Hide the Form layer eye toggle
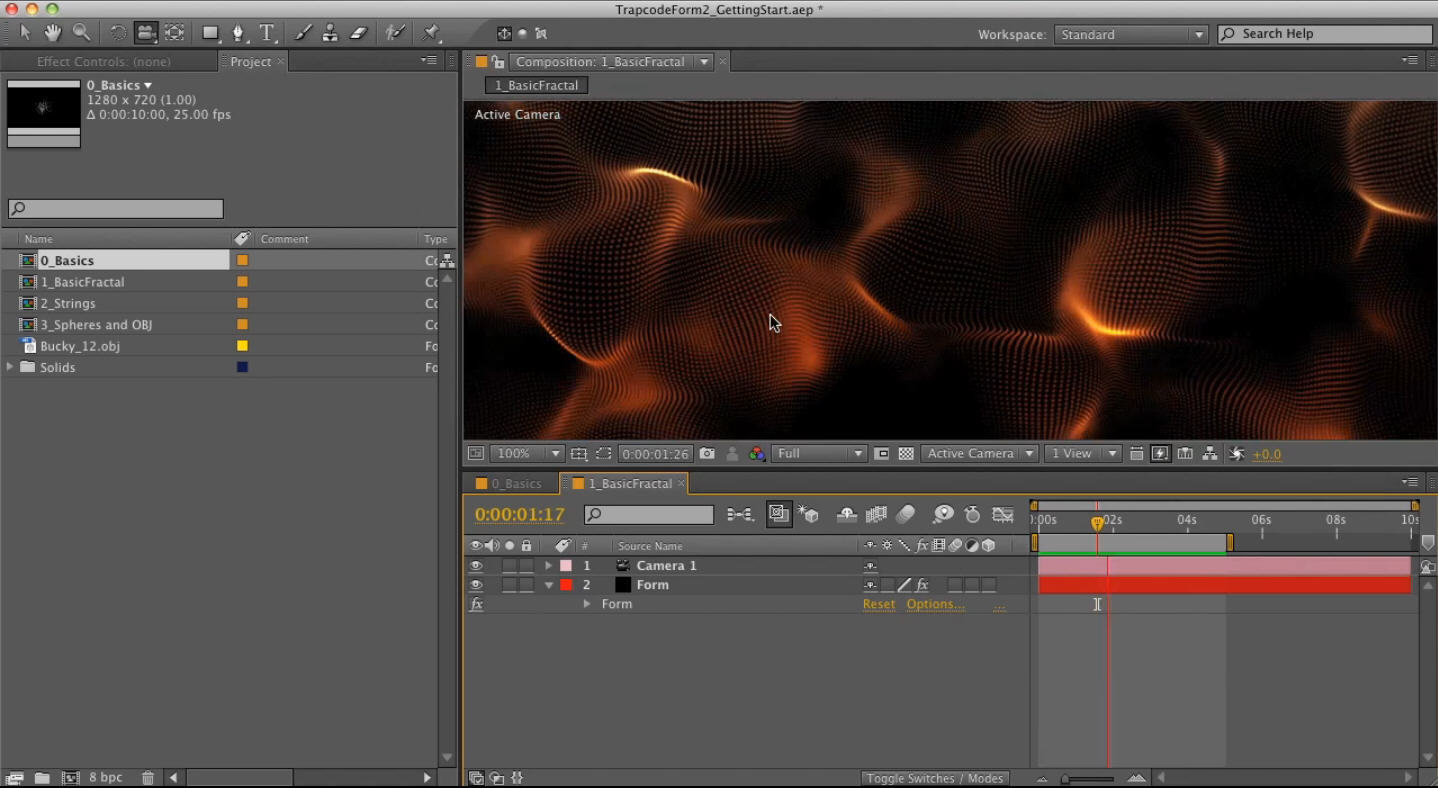Screen dimensions: 1438x788 click(x=476, y=585)
